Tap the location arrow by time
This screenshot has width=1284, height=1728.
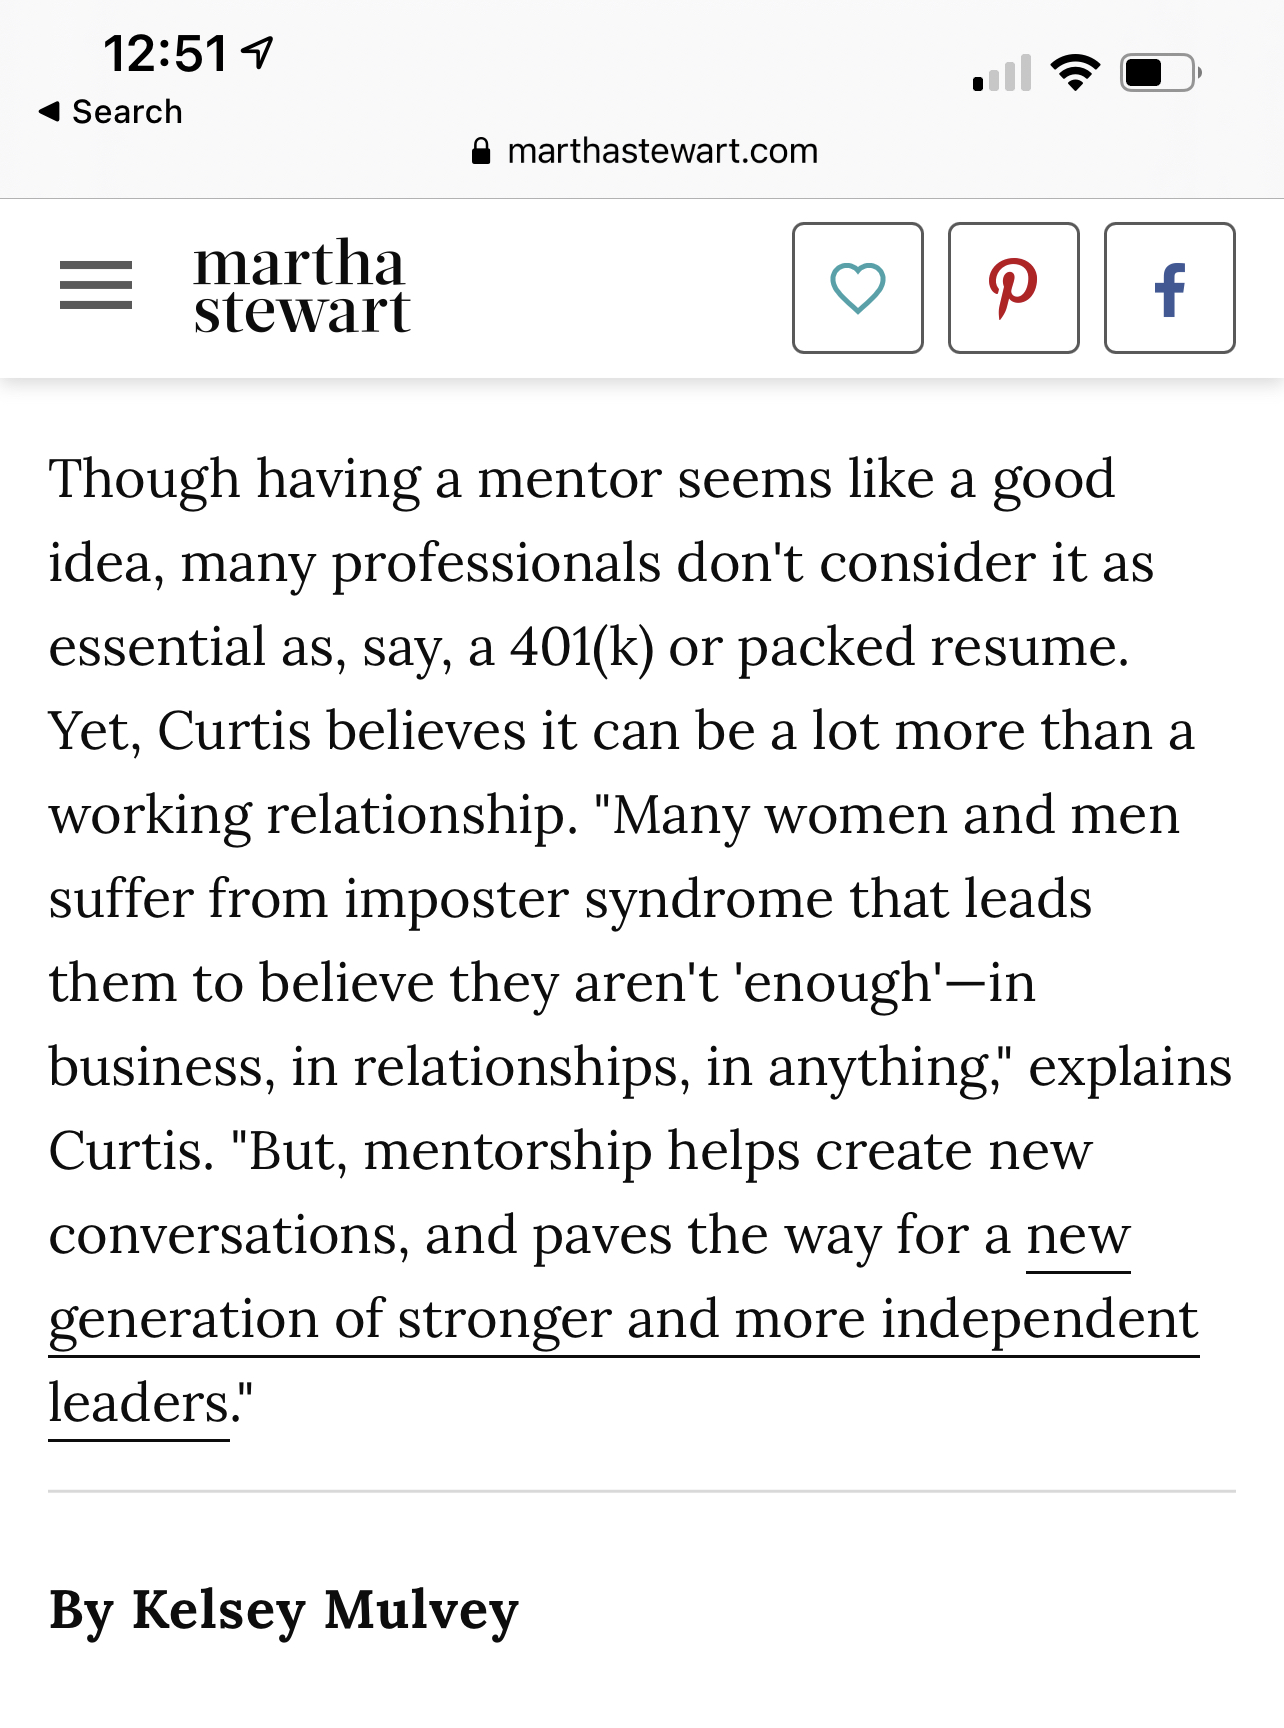[258, 52]
